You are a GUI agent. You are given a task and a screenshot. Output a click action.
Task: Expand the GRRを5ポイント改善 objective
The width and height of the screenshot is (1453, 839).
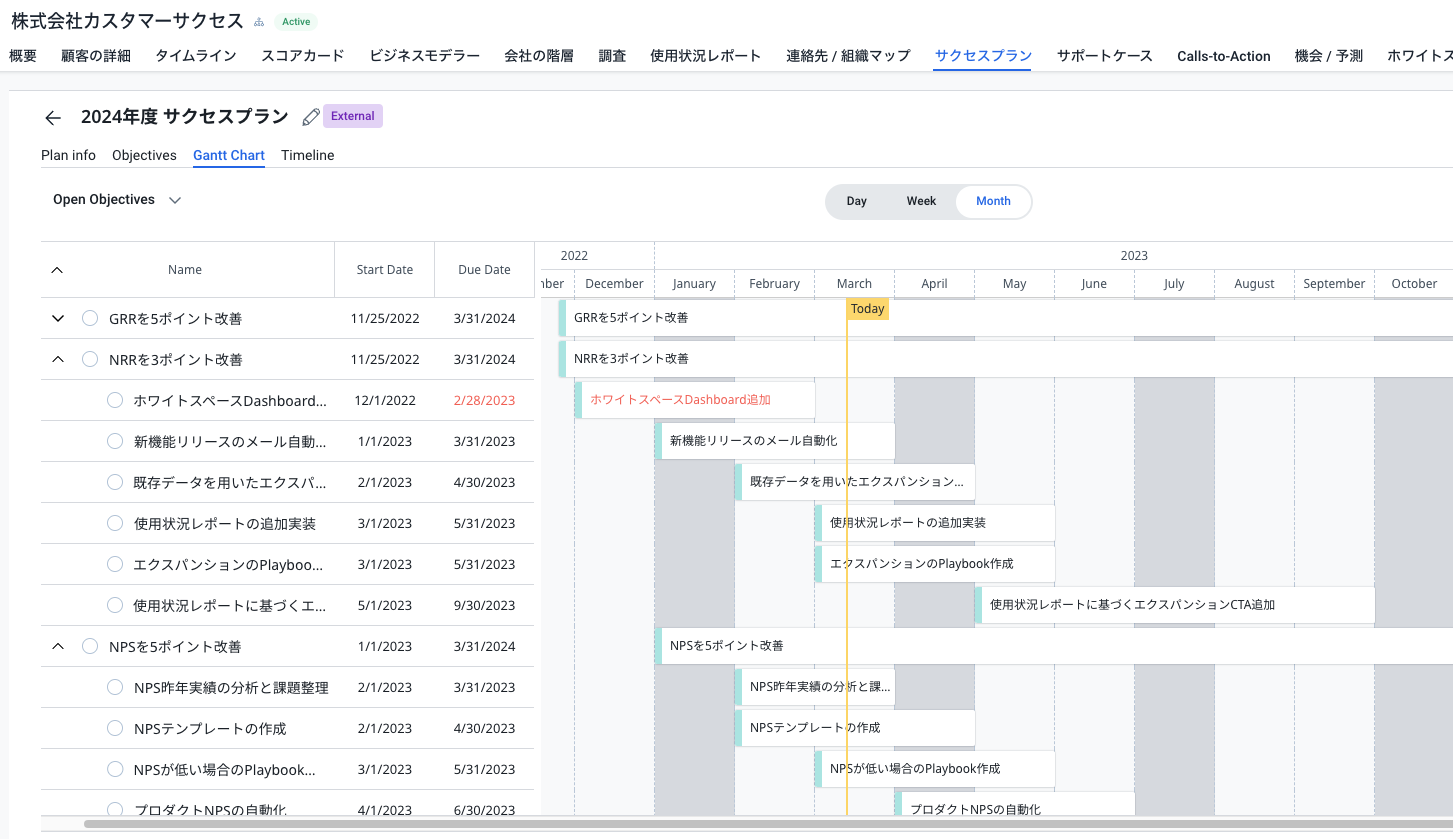(57, 319)
